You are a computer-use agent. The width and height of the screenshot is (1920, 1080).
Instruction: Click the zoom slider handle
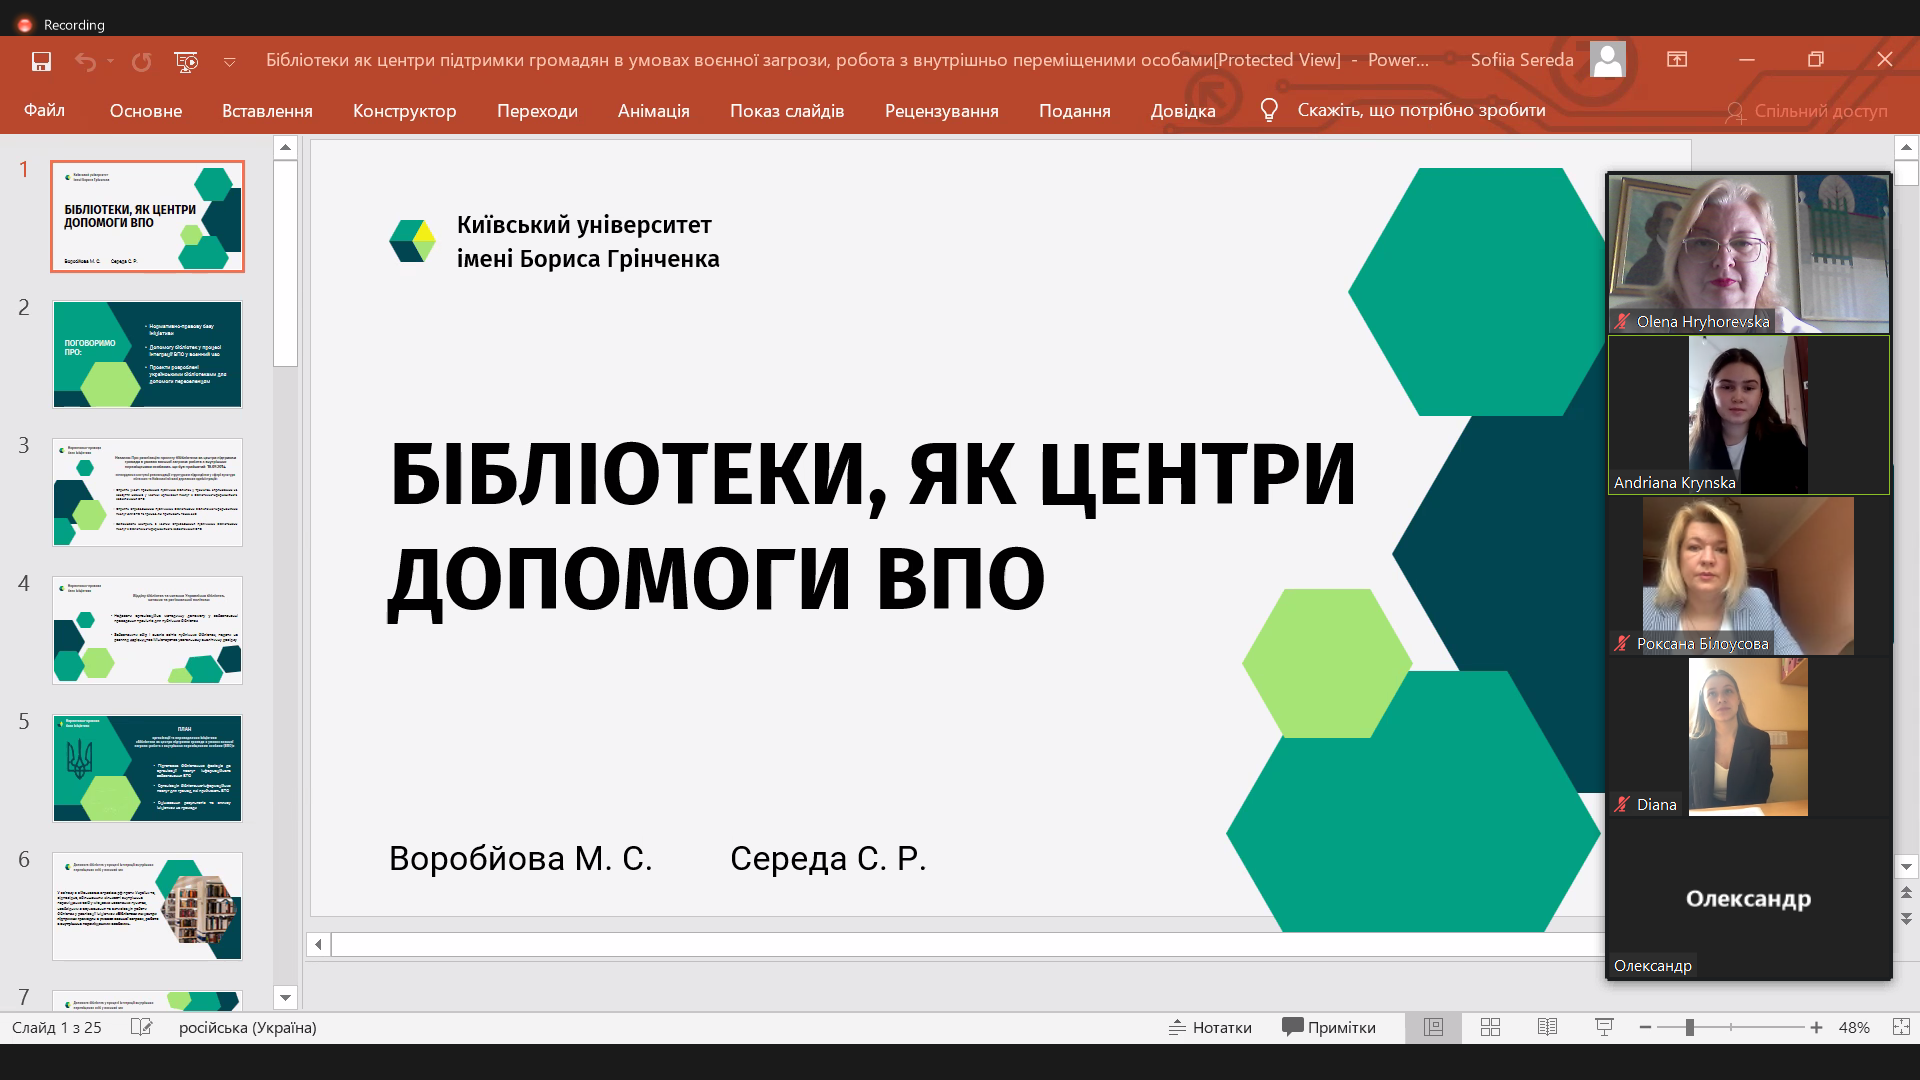(1689, 1027)
